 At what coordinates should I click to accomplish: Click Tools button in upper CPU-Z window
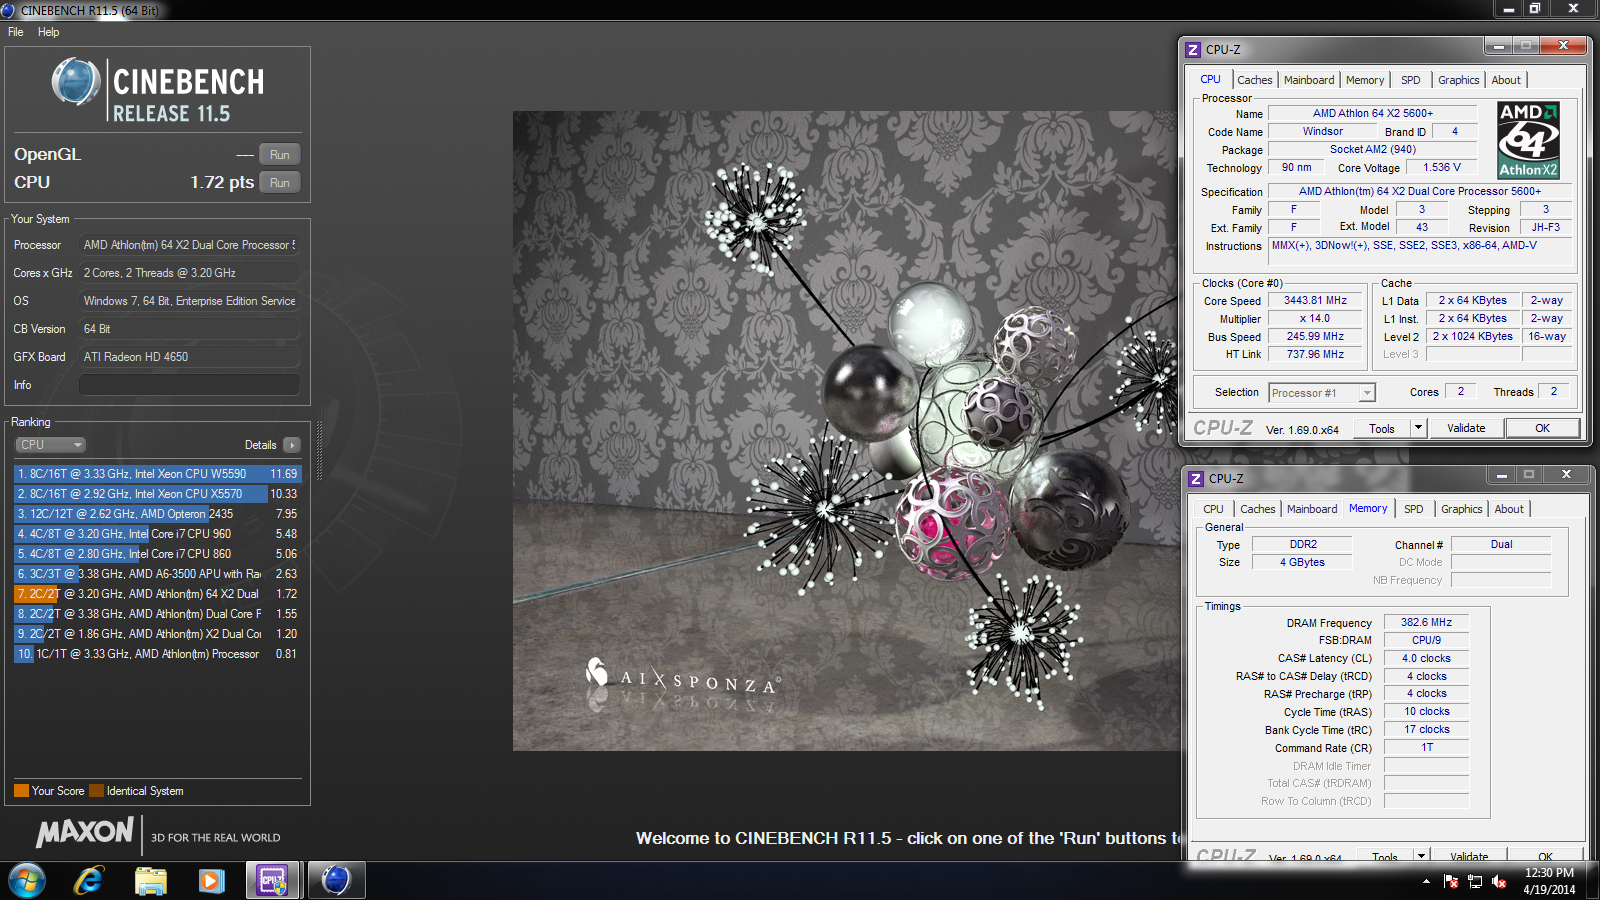(1382, 429)
